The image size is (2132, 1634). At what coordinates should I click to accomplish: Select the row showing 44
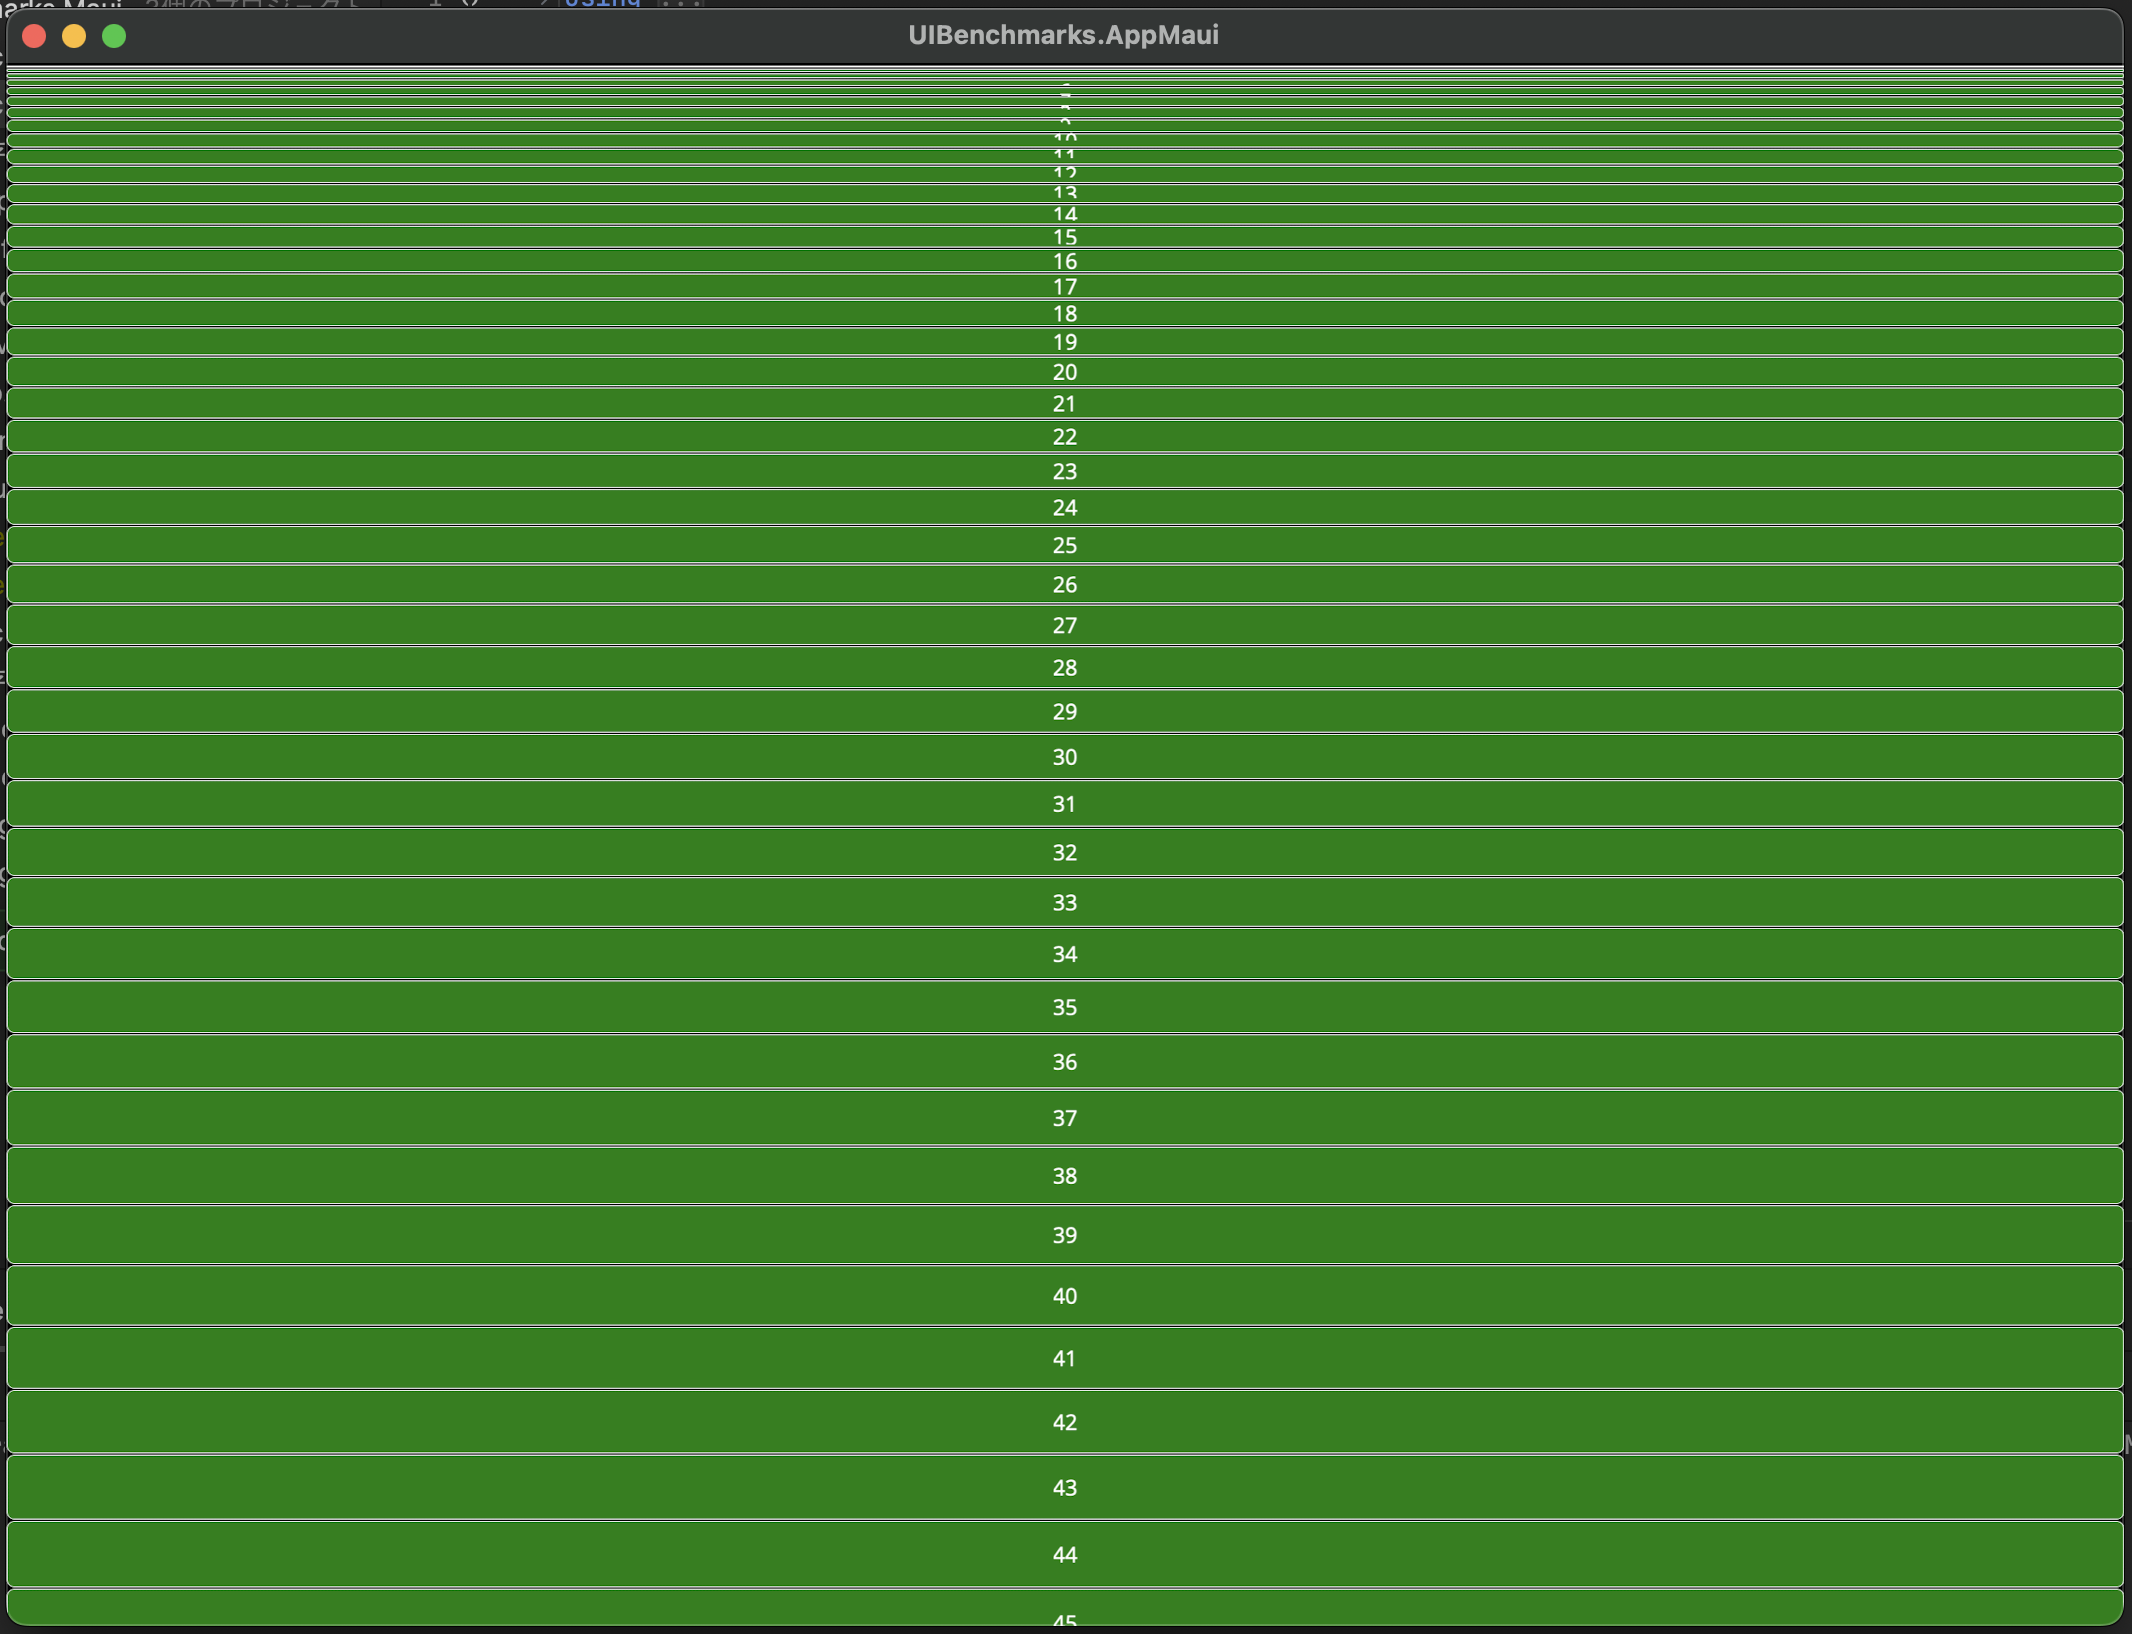pyautogui.click(x=1064, y=1554)
